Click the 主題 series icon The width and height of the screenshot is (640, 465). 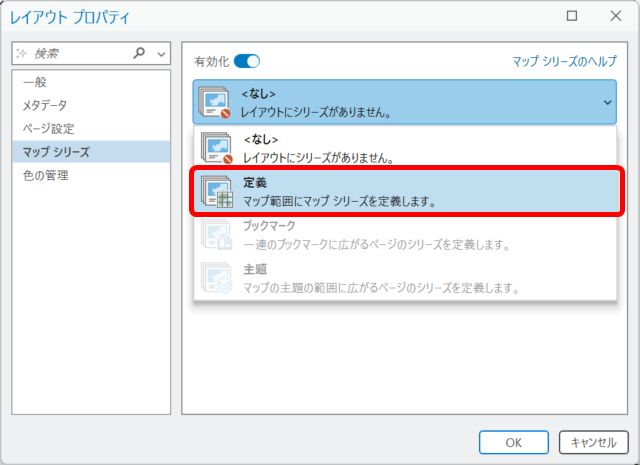217,278
